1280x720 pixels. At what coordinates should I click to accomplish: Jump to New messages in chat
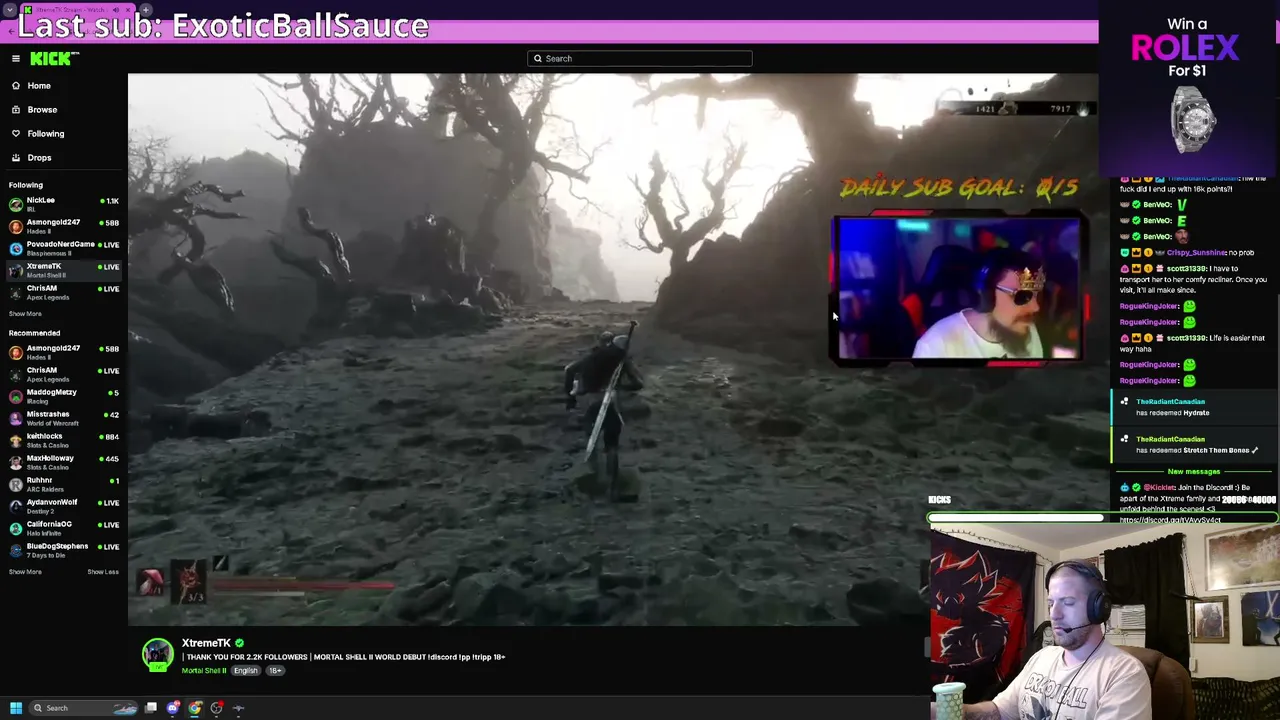pyautogui.click(x=1194, y=472)
